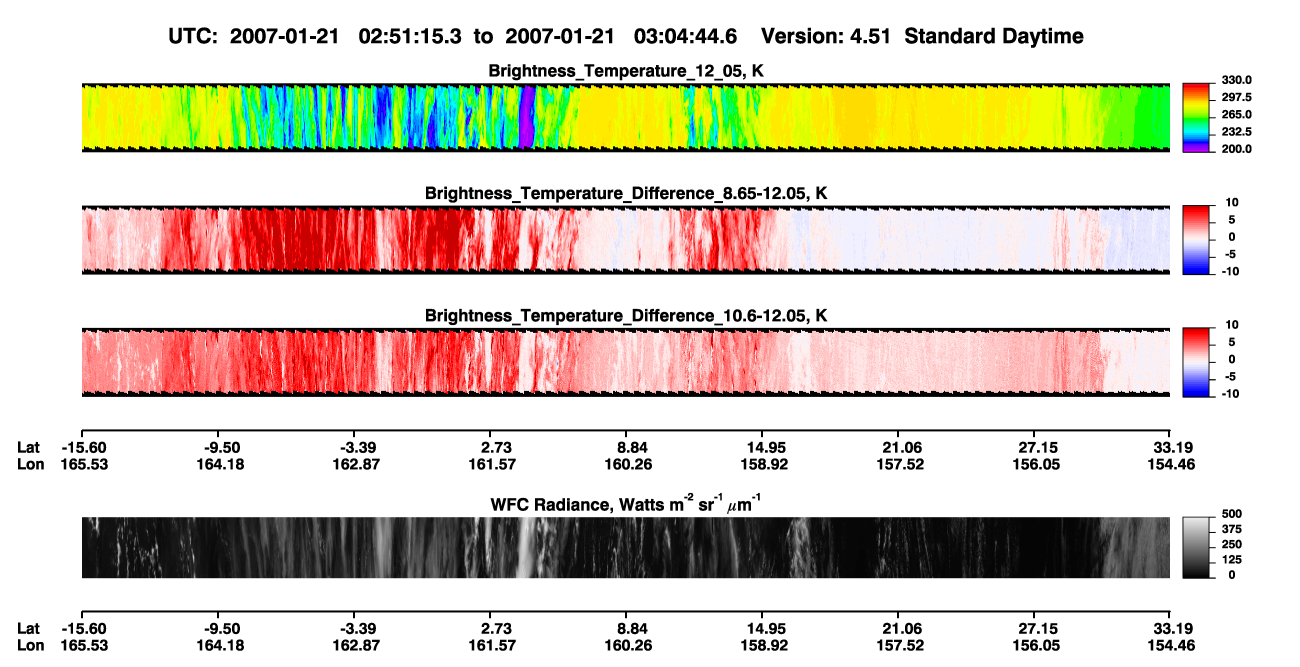Image resolution: width=1300 pixels, height=667 pixels.
Task: Click the 'Lon' label of the axis under the 10.6-12.05 panel
Action: click(30, 464)
